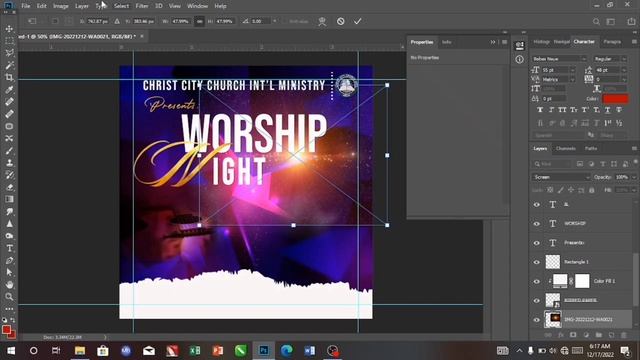
Task: Open the Image menu
Action: coord(60,6)
